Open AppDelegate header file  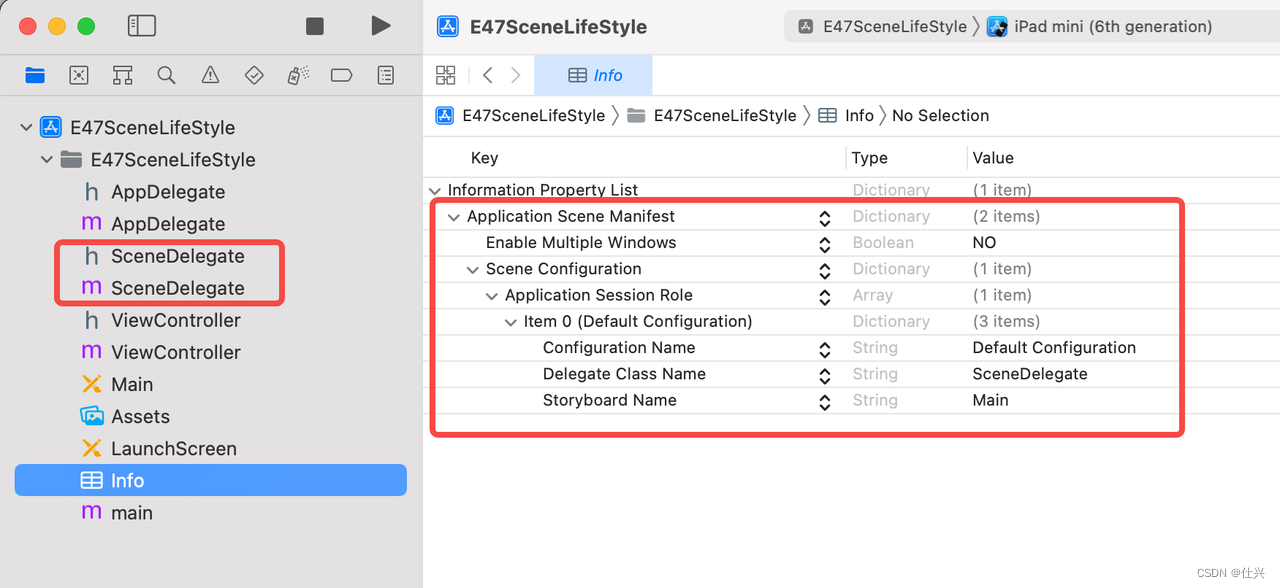155,192
